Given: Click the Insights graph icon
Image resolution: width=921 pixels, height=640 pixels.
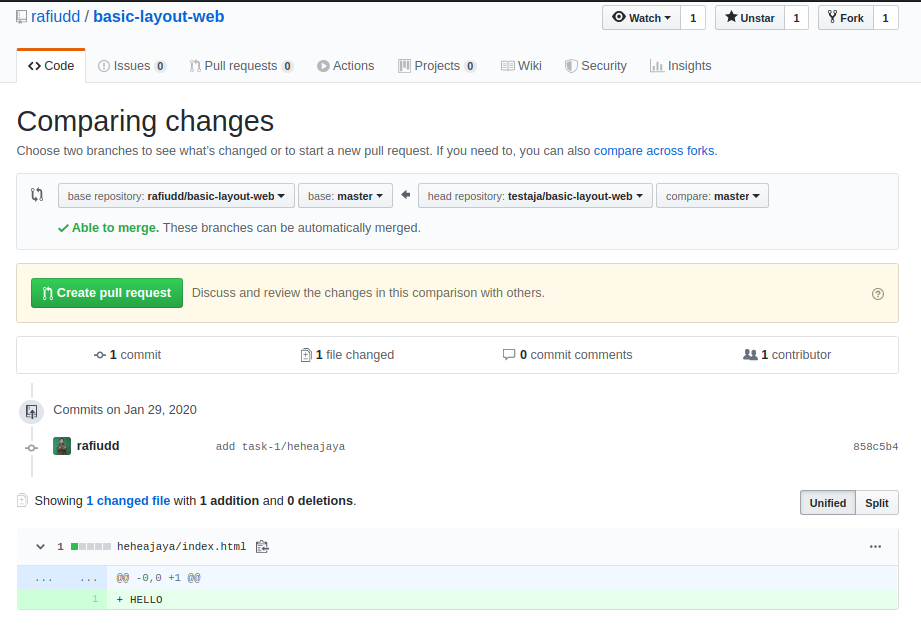Looking at the screenshot, I should tap(657, 66).
